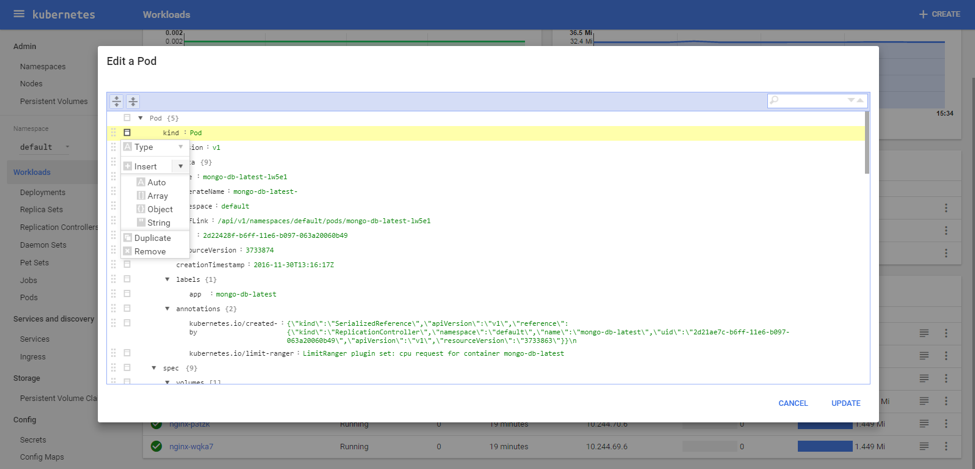Image resolution: width=975 pixels, height=469 pixels.
Task: Click the next search result arrow
Action: [851, 100]
